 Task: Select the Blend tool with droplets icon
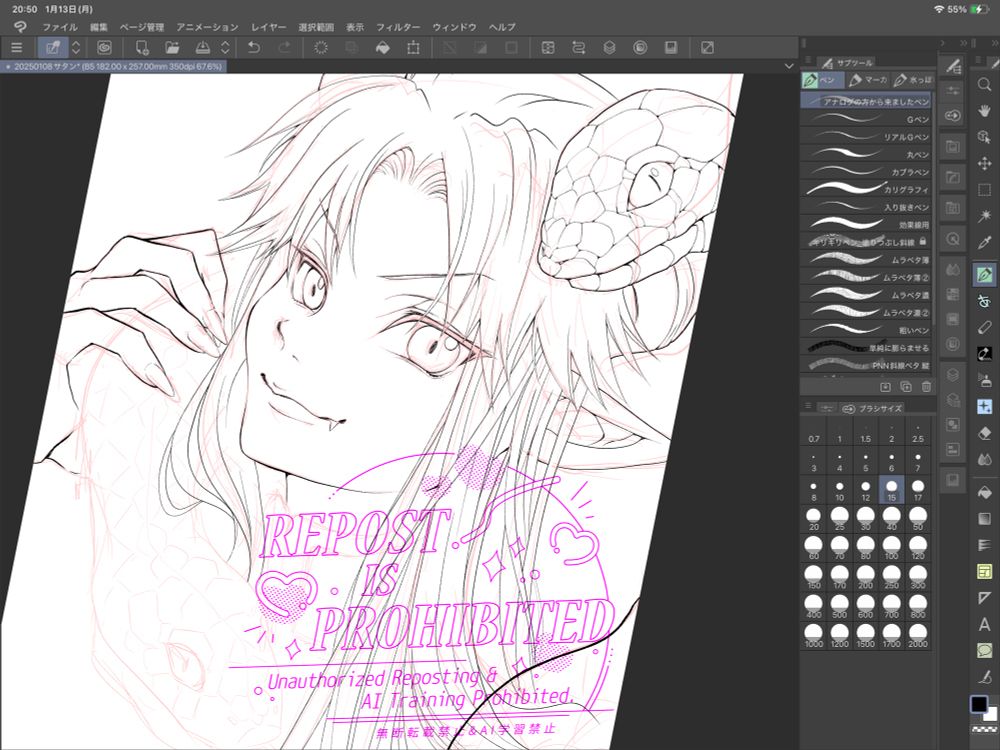[x=985, y=459]
